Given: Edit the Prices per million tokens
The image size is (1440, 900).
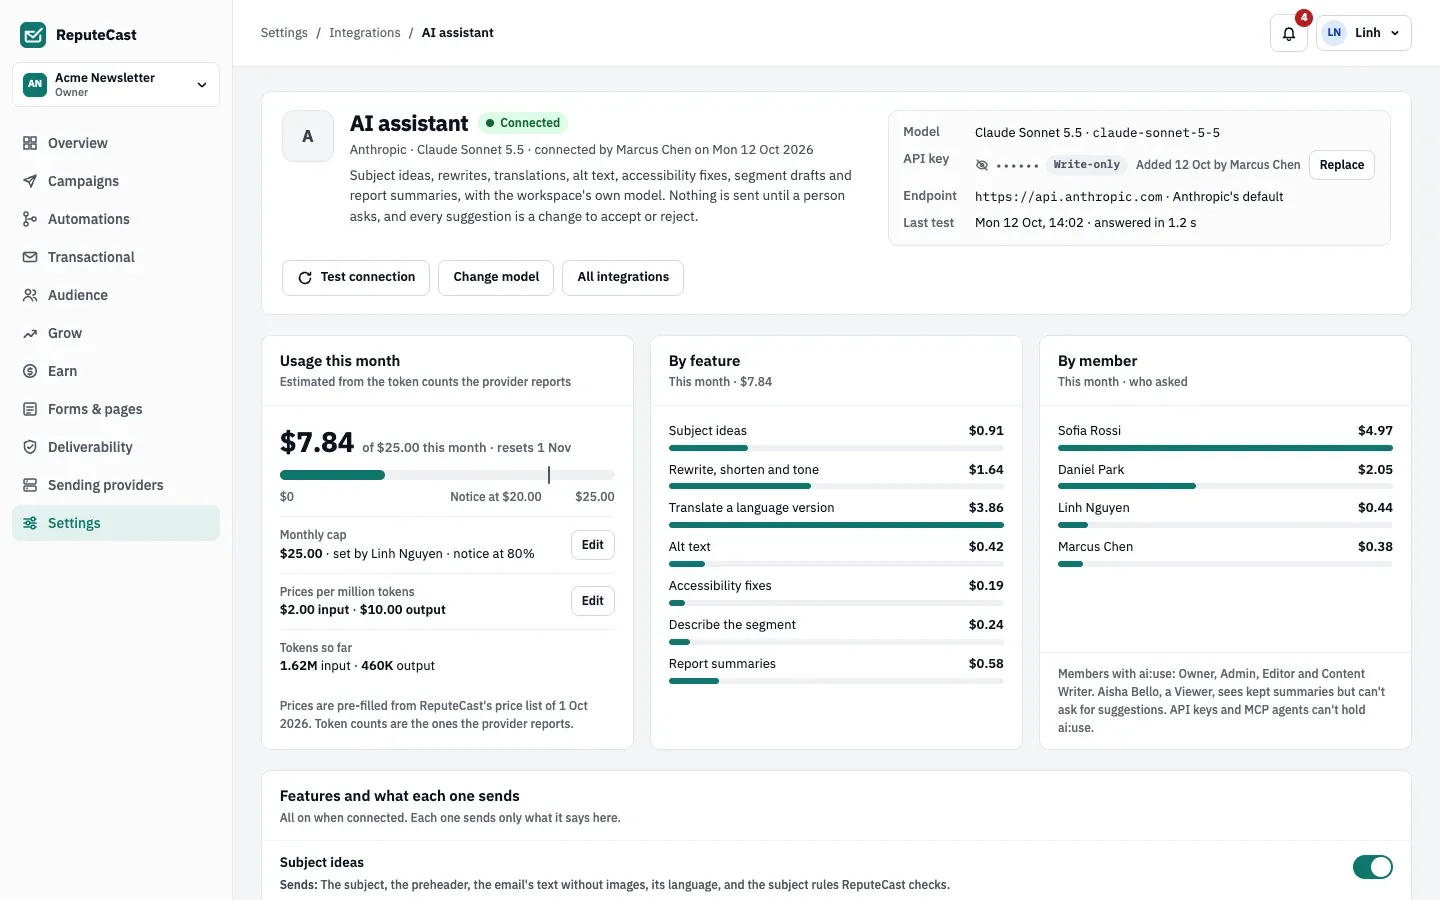Looking at the screenshot, I should coord(593,601).
